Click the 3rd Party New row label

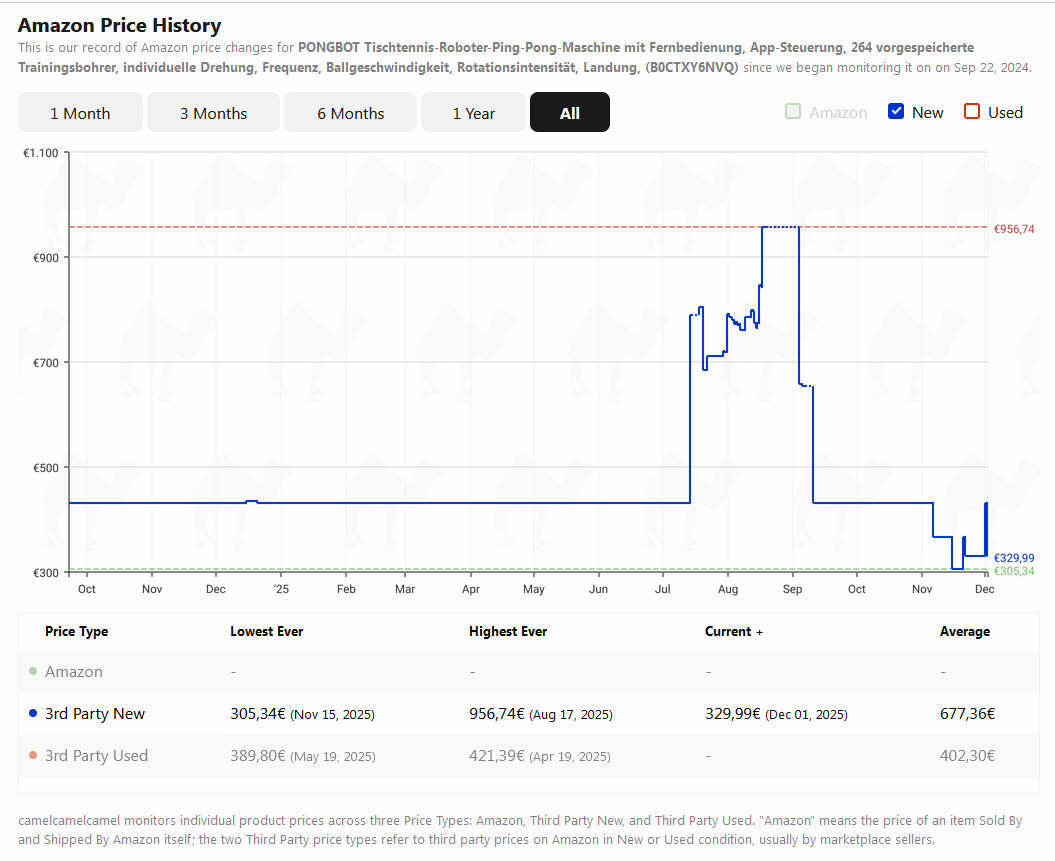[x=95, y=714]
